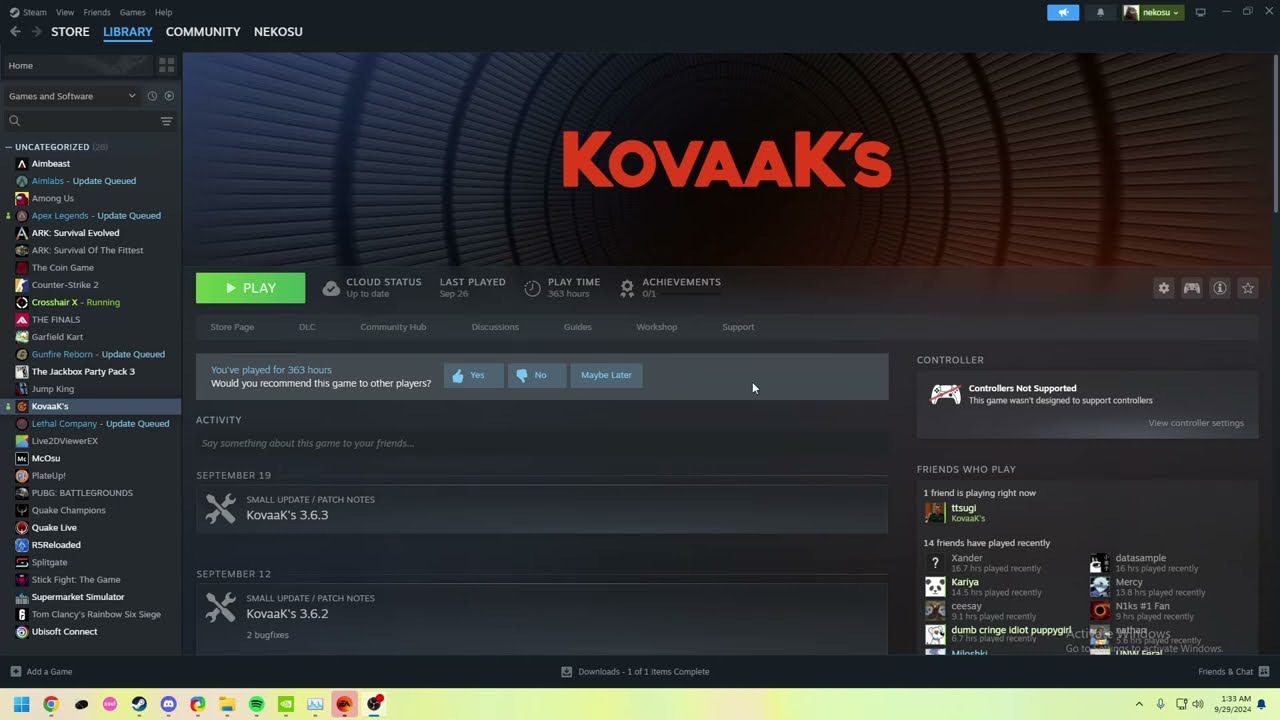Open the Friends menu
This screenshot has height=720, width=1280.
97,12
